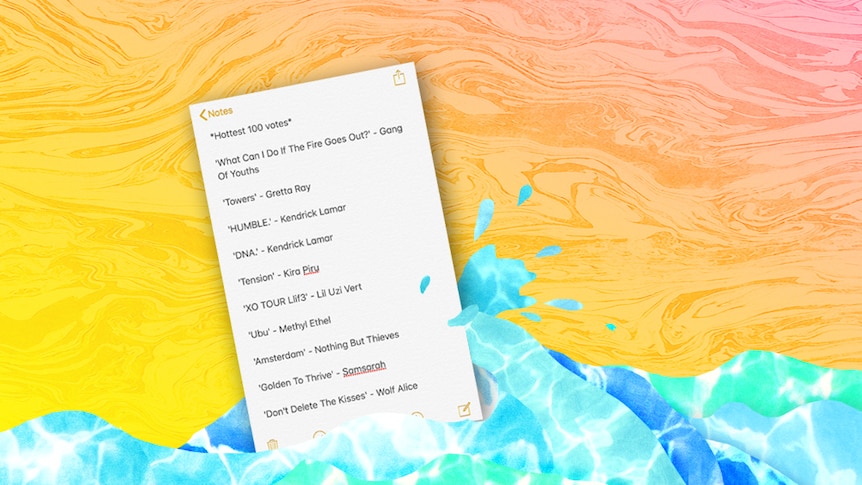Tap the misspelled word 'Piru'
Image resolution: width=862 pixels, height=485 pixels.
click(x=311, y=269)
